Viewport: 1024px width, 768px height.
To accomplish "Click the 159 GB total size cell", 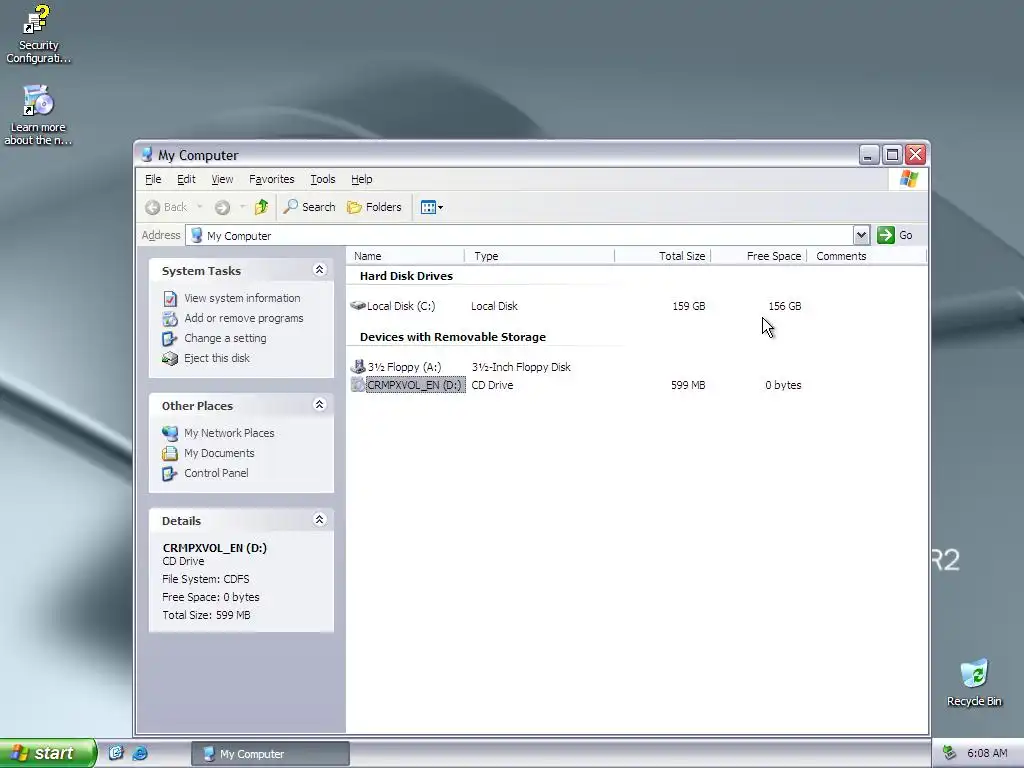I will 688,306.
